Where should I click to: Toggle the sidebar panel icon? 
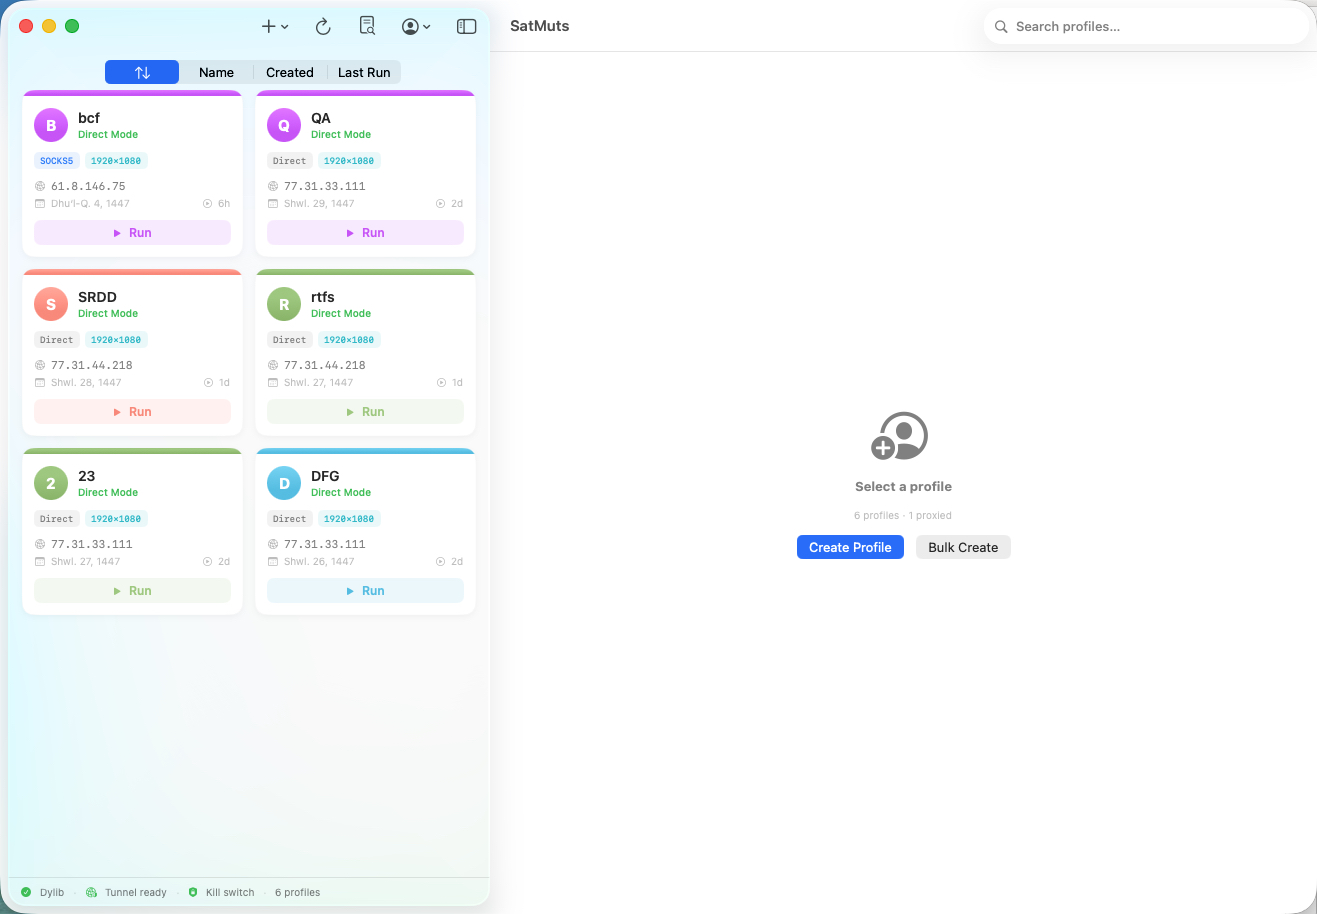click(x=466, y=26)
